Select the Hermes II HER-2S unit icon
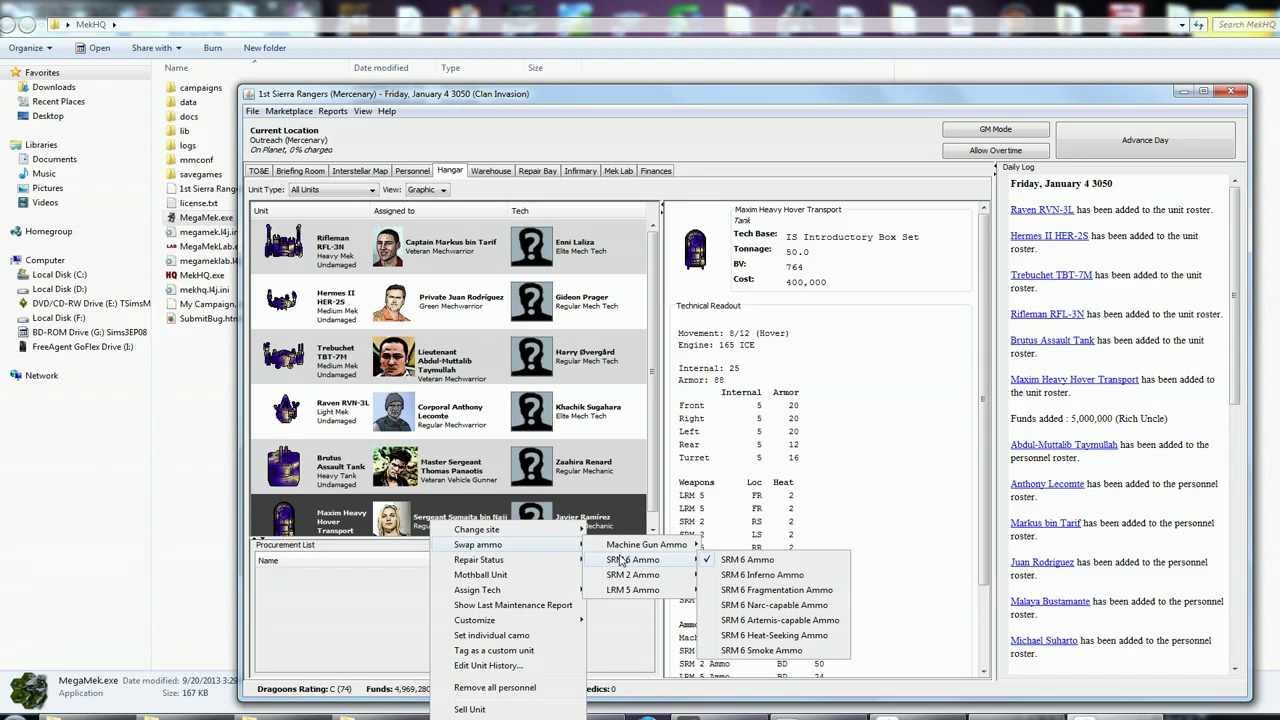 tap(284, 300)
